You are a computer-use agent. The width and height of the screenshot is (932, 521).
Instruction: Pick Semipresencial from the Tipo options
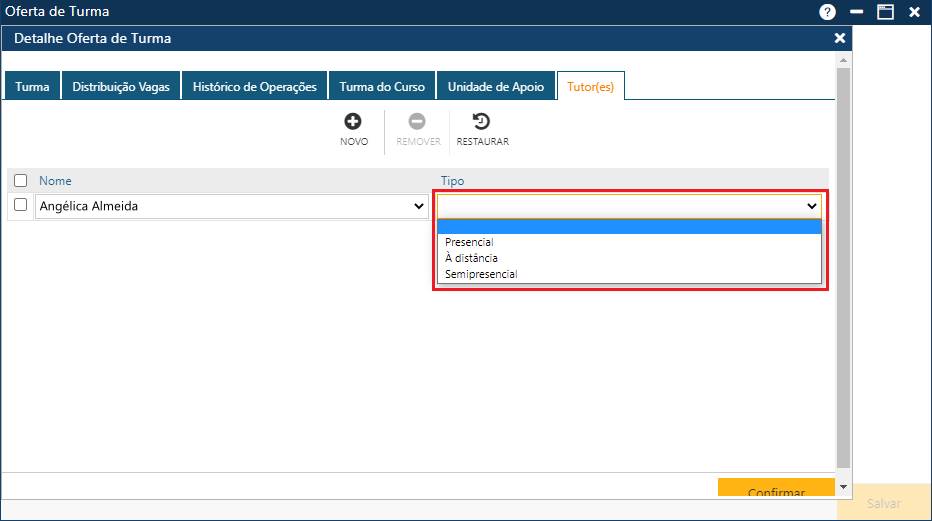[x=481, y=274]
